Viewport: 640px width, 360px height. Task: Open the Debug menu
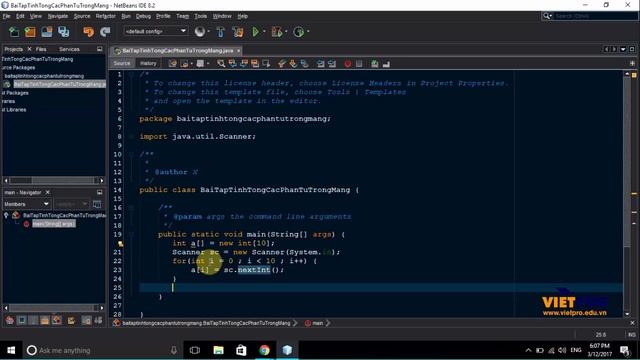coord(143,16)
